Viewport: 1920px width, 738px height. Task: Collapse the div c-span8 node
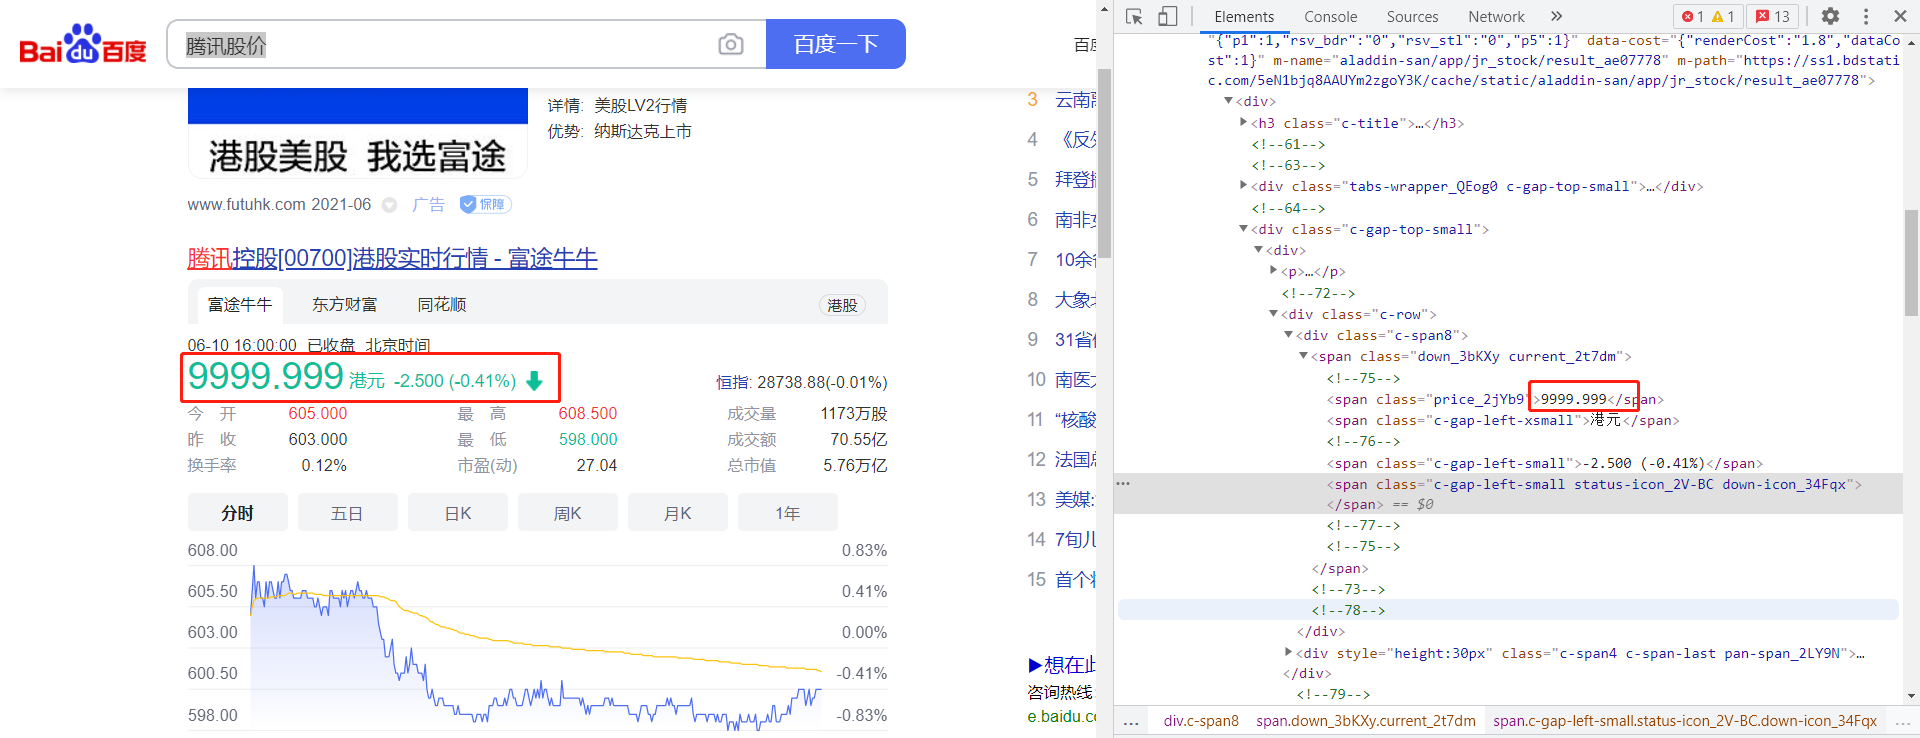[x=1289, y=334]
